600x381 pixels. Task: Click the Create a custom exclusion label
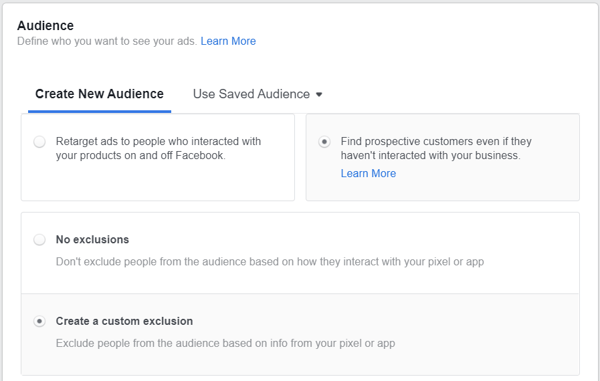pos(124,321)
